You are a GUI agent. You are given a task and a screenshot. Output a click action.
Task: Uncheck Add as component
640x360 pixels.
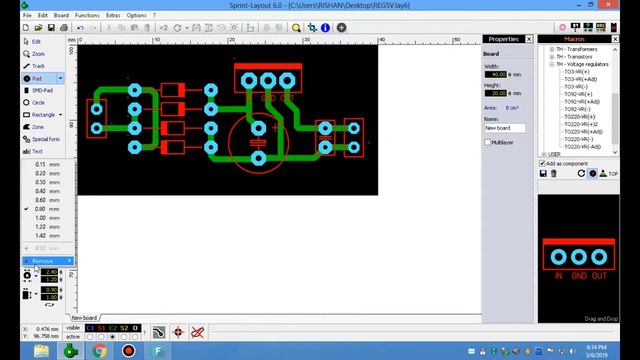tap(542, 163)
